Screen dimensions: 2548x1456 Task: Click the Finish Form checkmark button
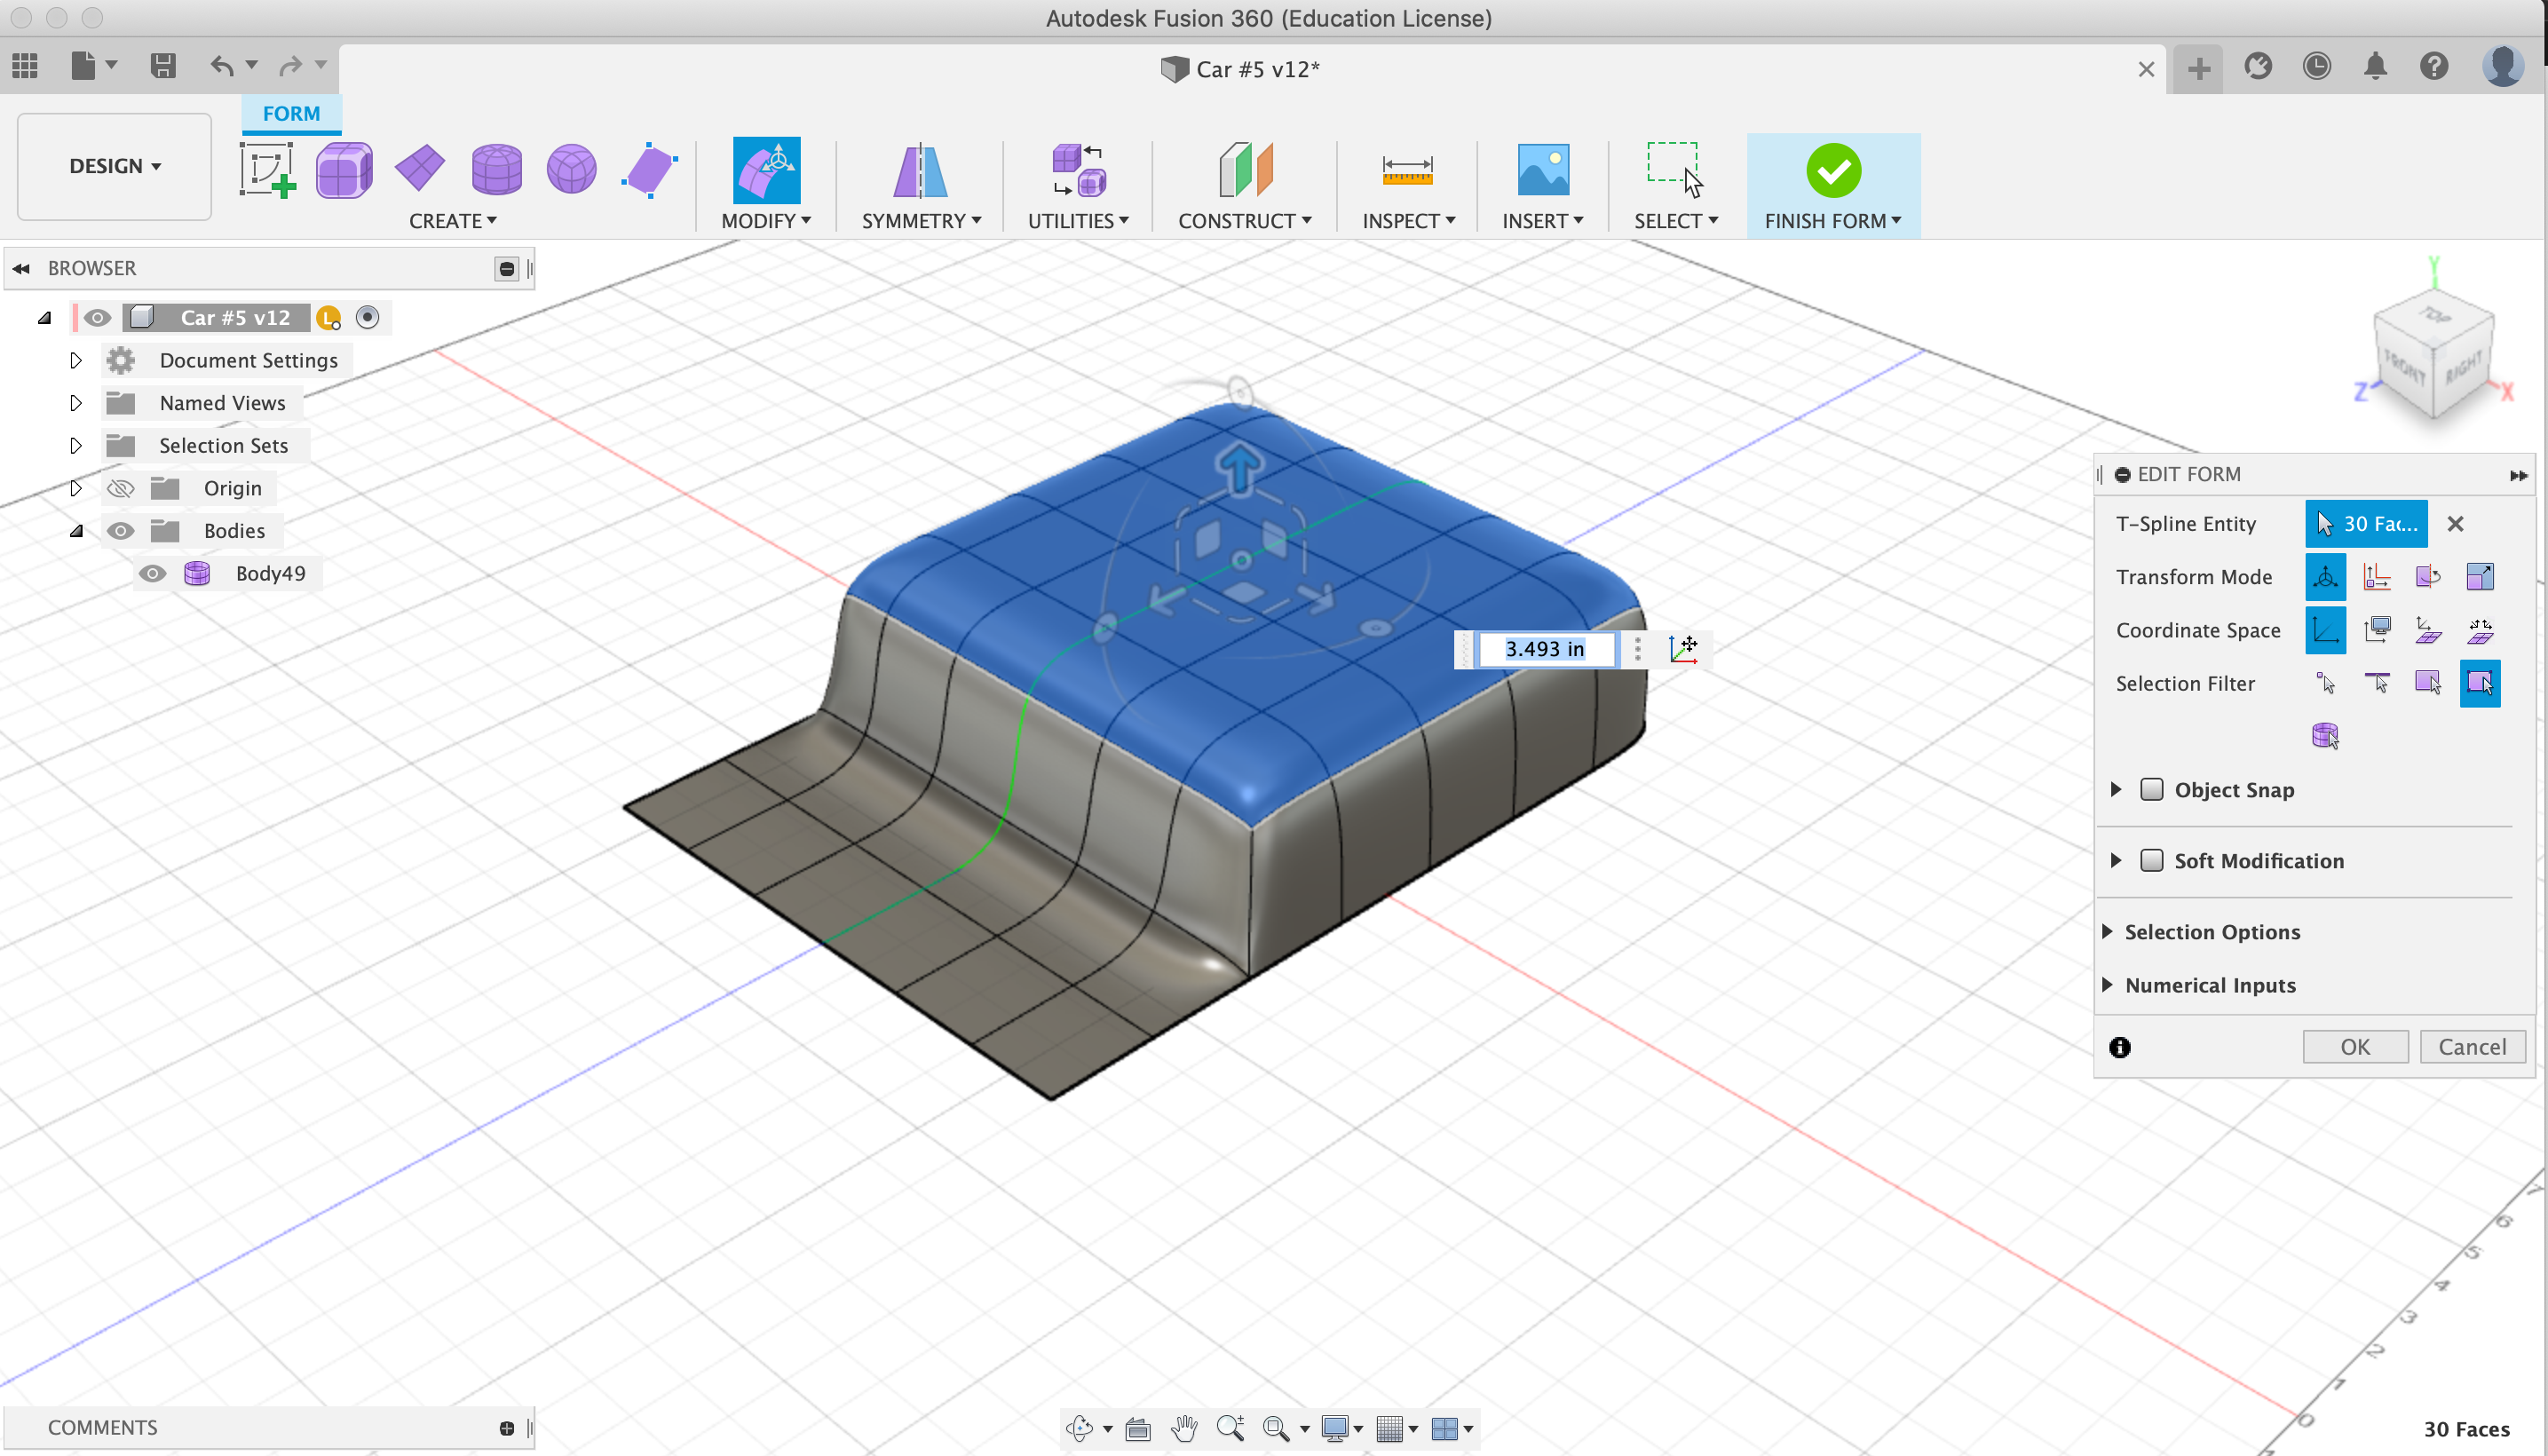[x=1832, y=168]
